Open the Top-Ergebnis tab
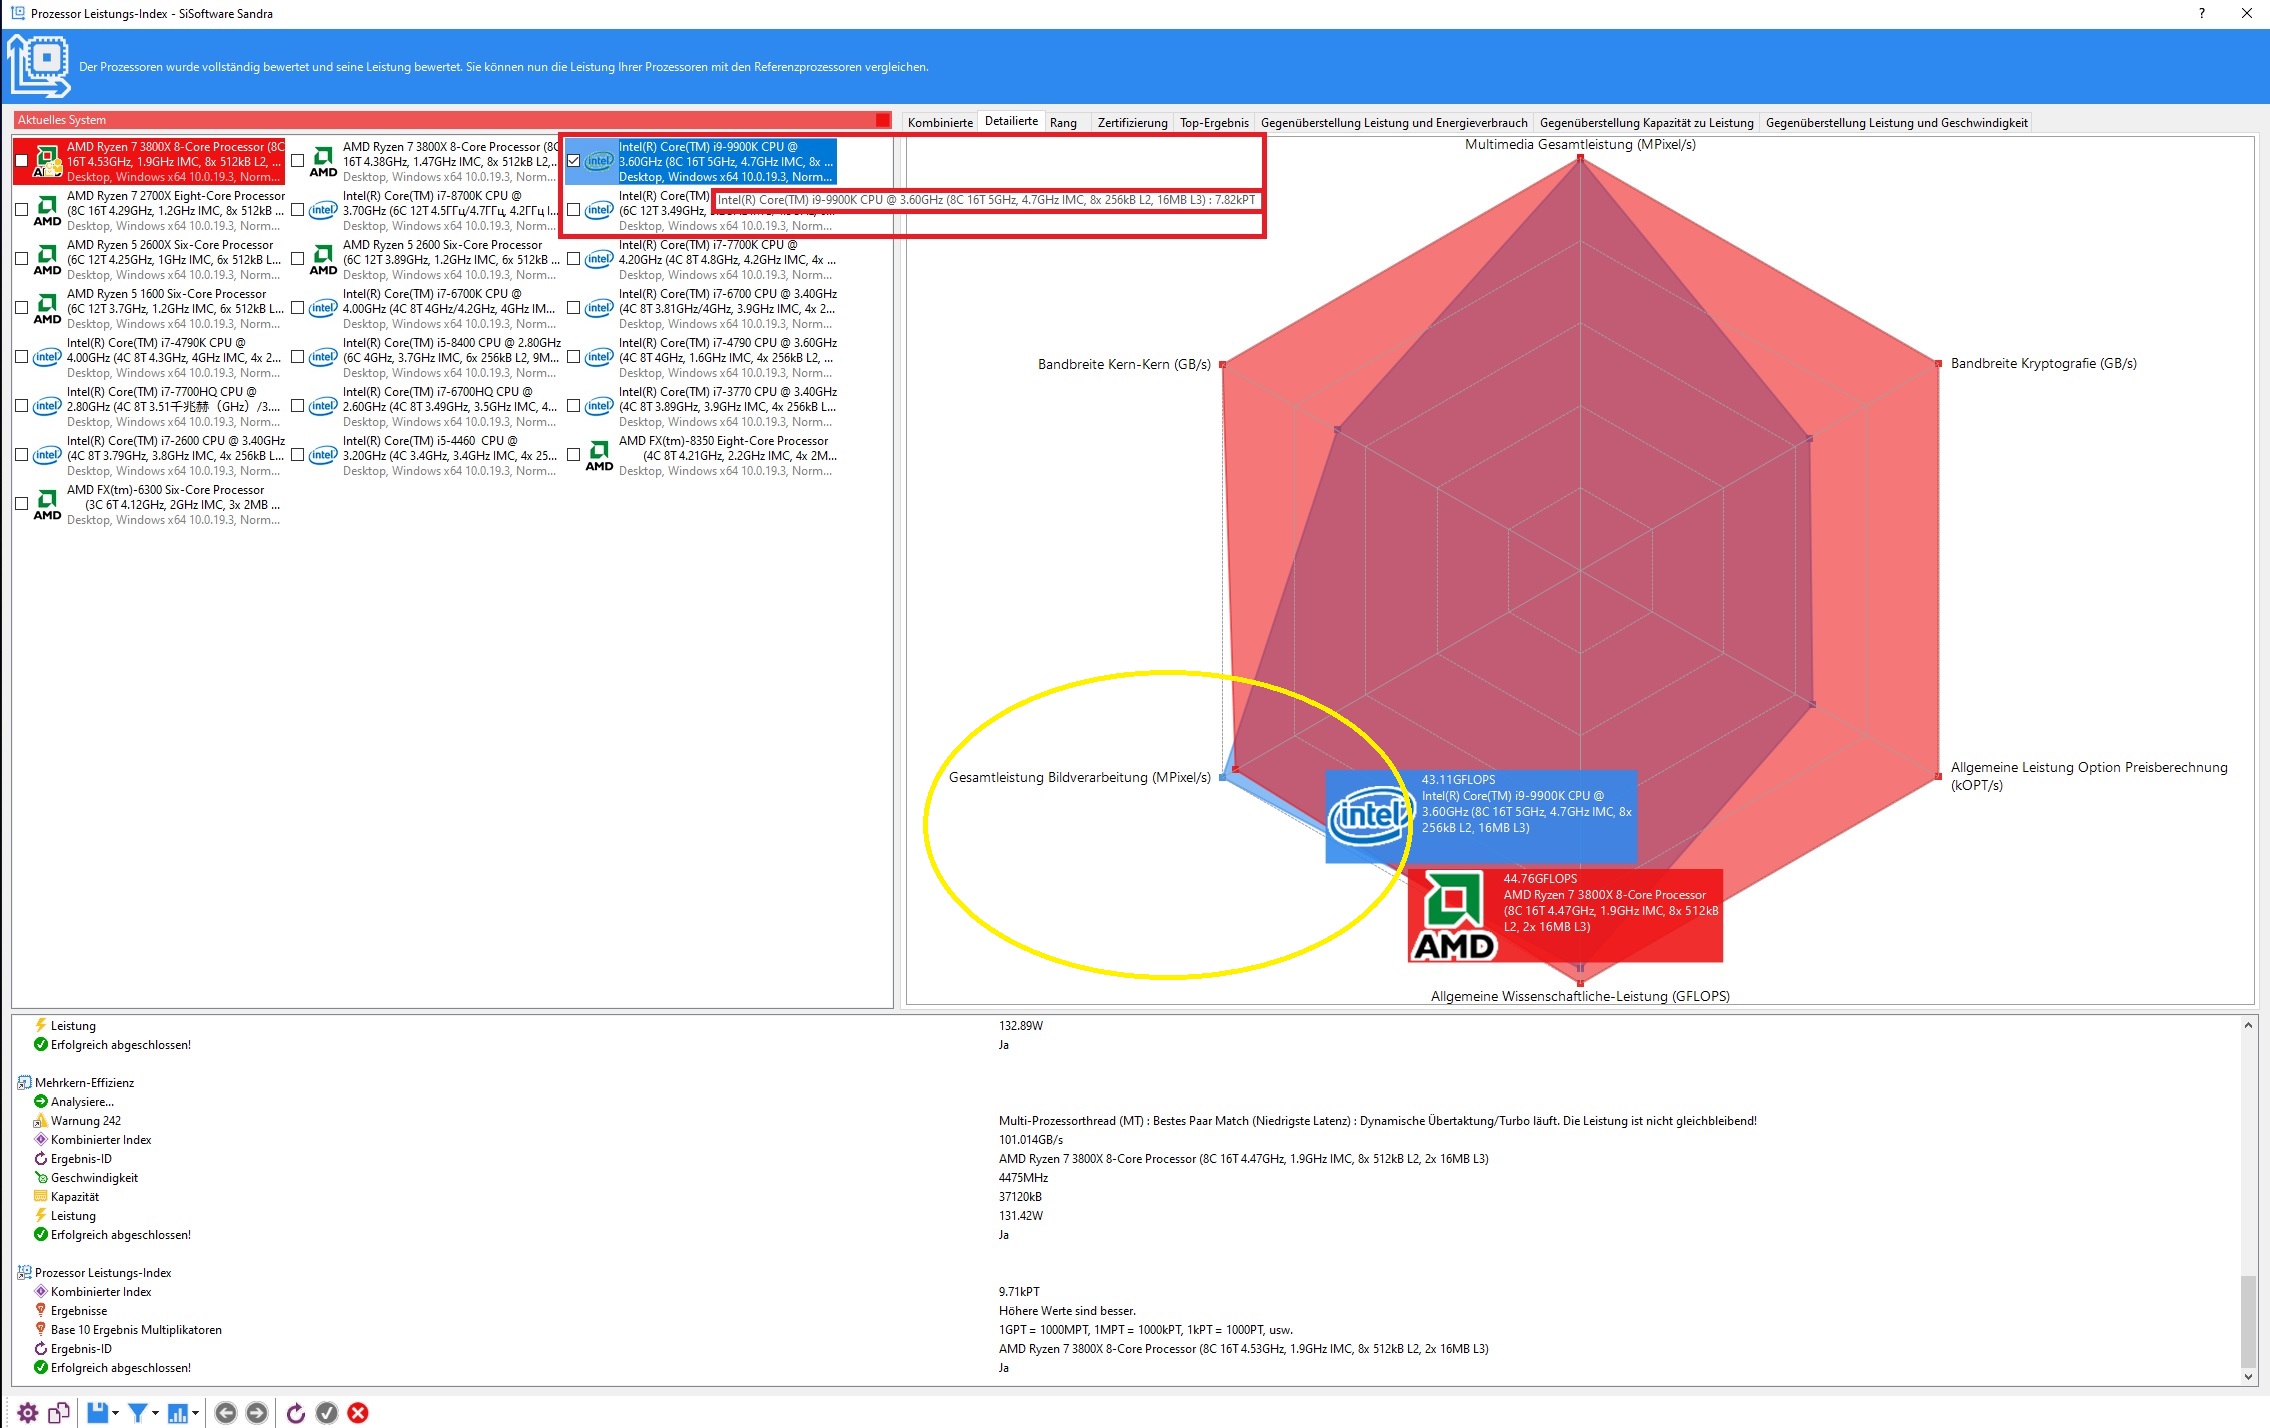Image resolution: width=2270 pixels, height=1428 pixels. coord(1213,123)
